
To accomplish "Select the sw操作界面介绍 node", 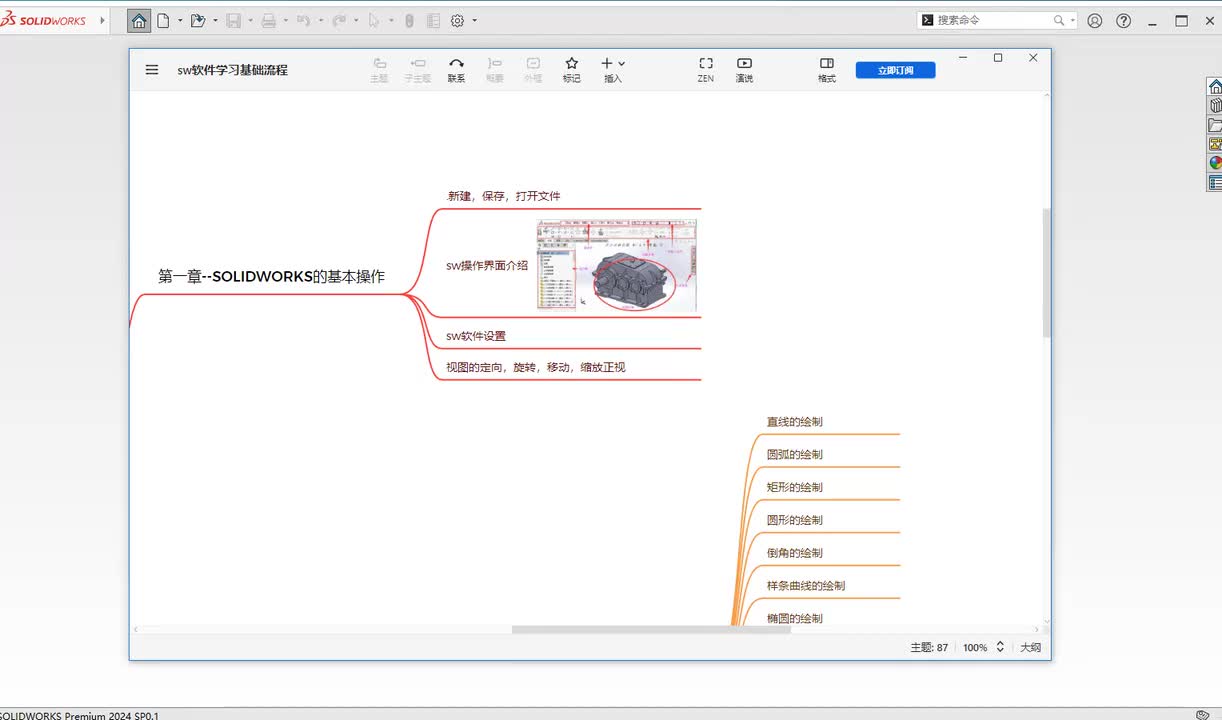I will 487,266.
